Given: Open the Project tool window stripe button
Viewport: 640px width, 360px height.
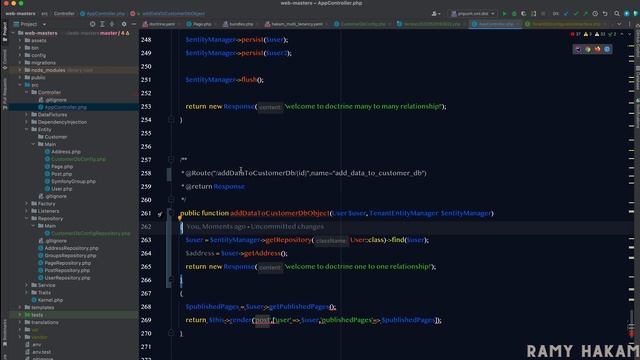Looking at the screenshot, I should point(4,32).
